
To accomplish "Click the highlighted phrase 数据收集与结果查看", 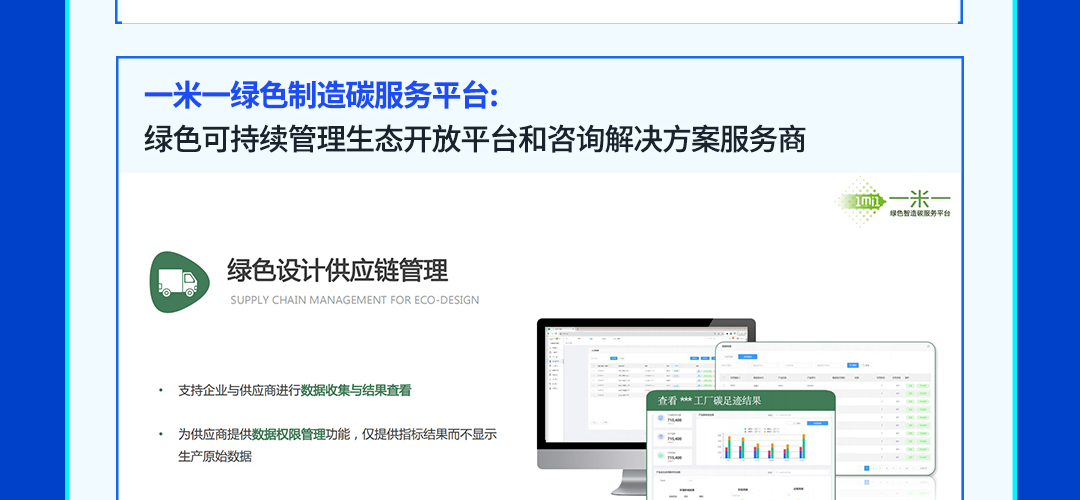I will (356, 390).
